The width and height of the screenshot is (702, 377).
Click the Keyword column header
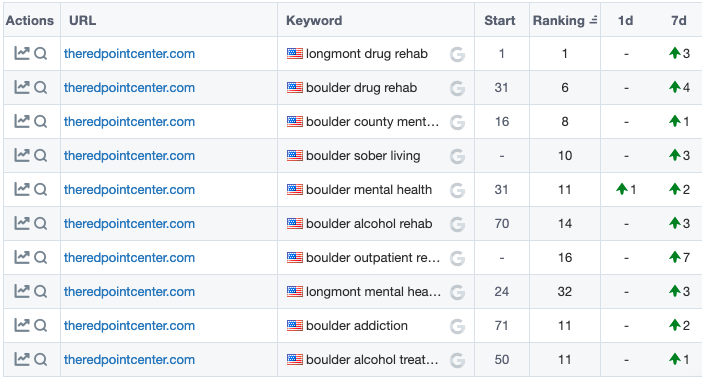pos(314,21)
